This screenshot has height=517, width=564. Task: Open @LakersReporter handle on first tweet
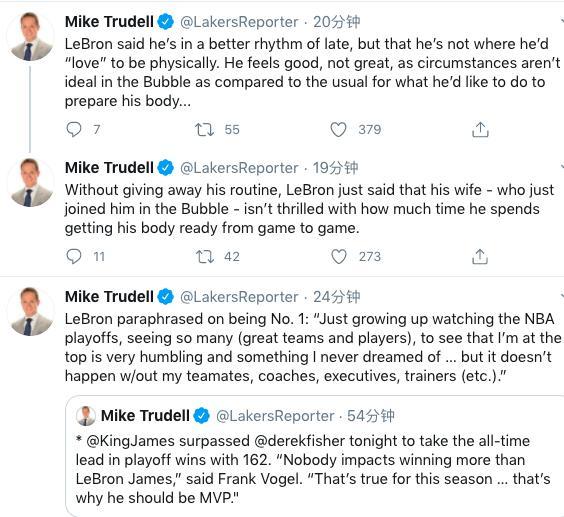239,22
